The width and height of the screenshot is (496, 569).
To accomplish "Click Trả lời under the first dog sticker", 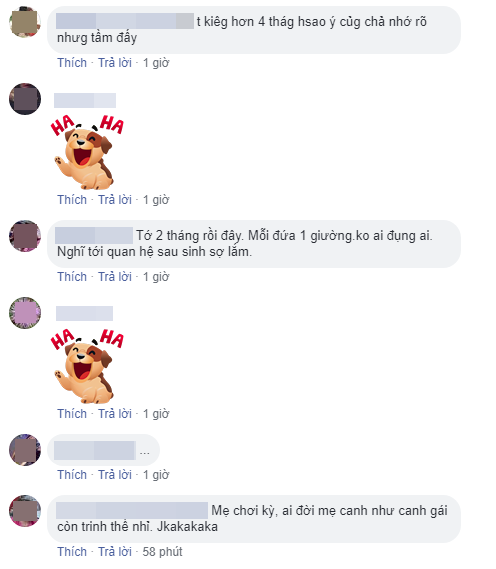I will coord(115,200).
